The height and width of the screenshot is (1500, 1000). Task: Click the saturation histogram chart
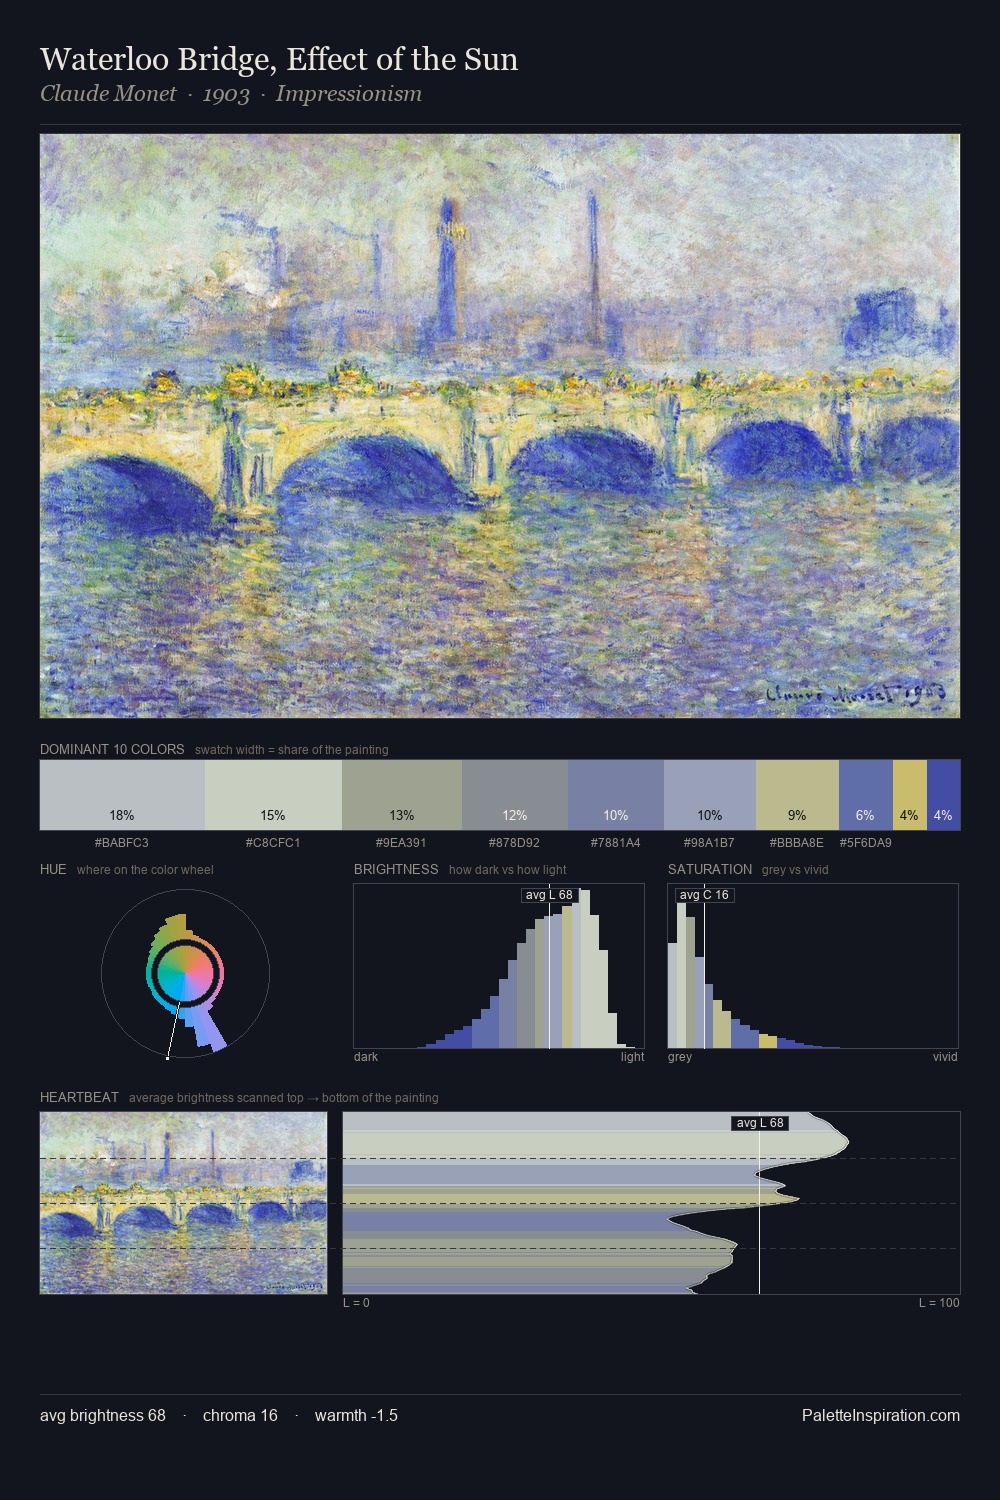813,966
